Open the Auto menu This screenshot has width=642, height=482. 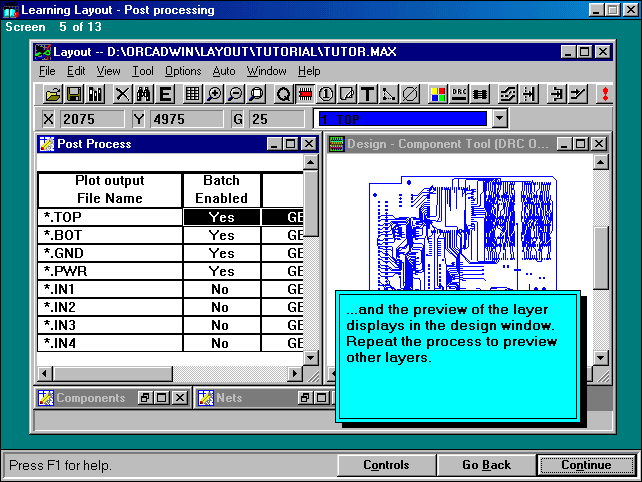tap(224, 71)
